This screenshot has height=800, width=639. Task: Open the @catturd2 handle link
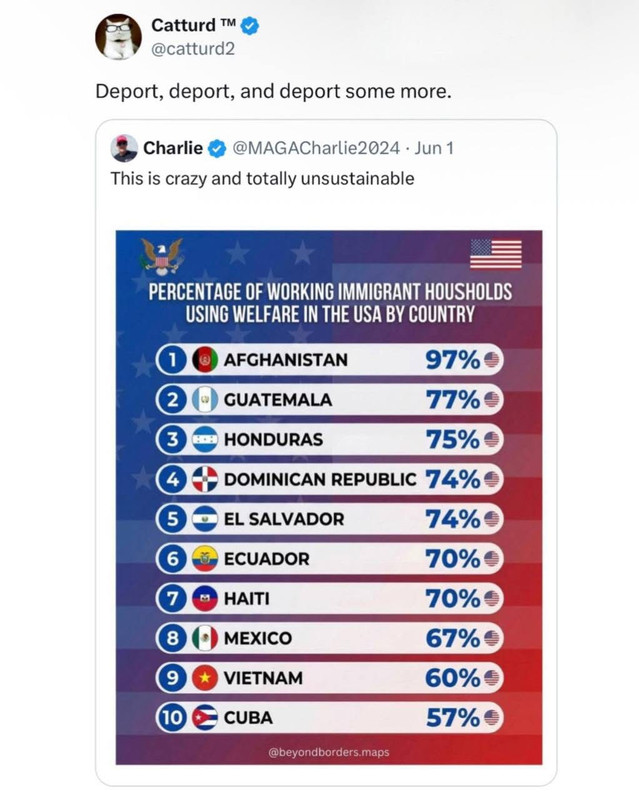coord(193,49)
